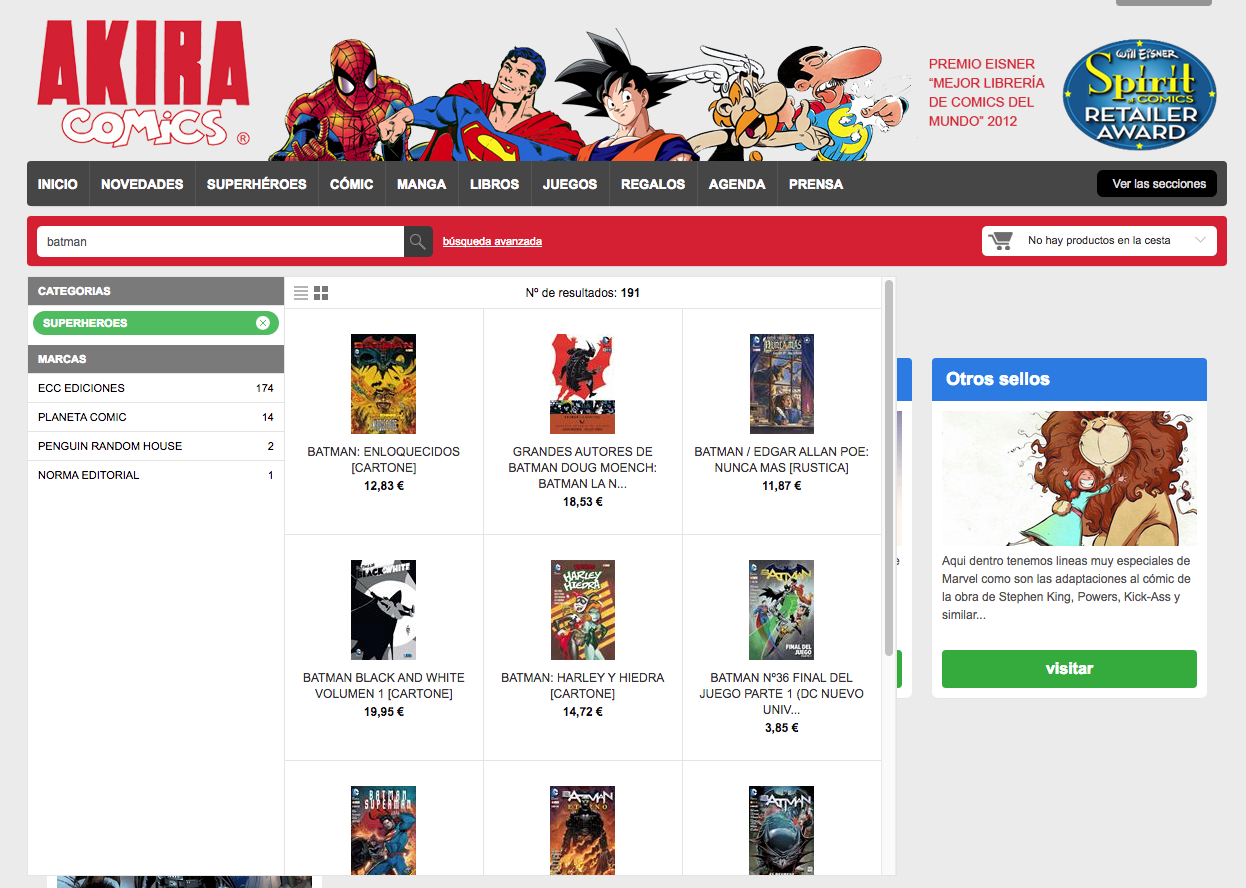
Task: Go to the SUPERHÉROES menu section
Action: point(257,184)
